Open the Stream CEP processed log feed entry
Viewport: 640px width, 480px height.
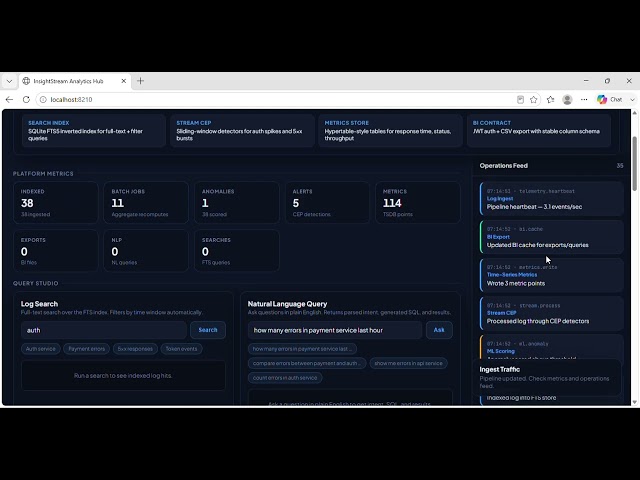pyautogui.click(x=552, y=313)
